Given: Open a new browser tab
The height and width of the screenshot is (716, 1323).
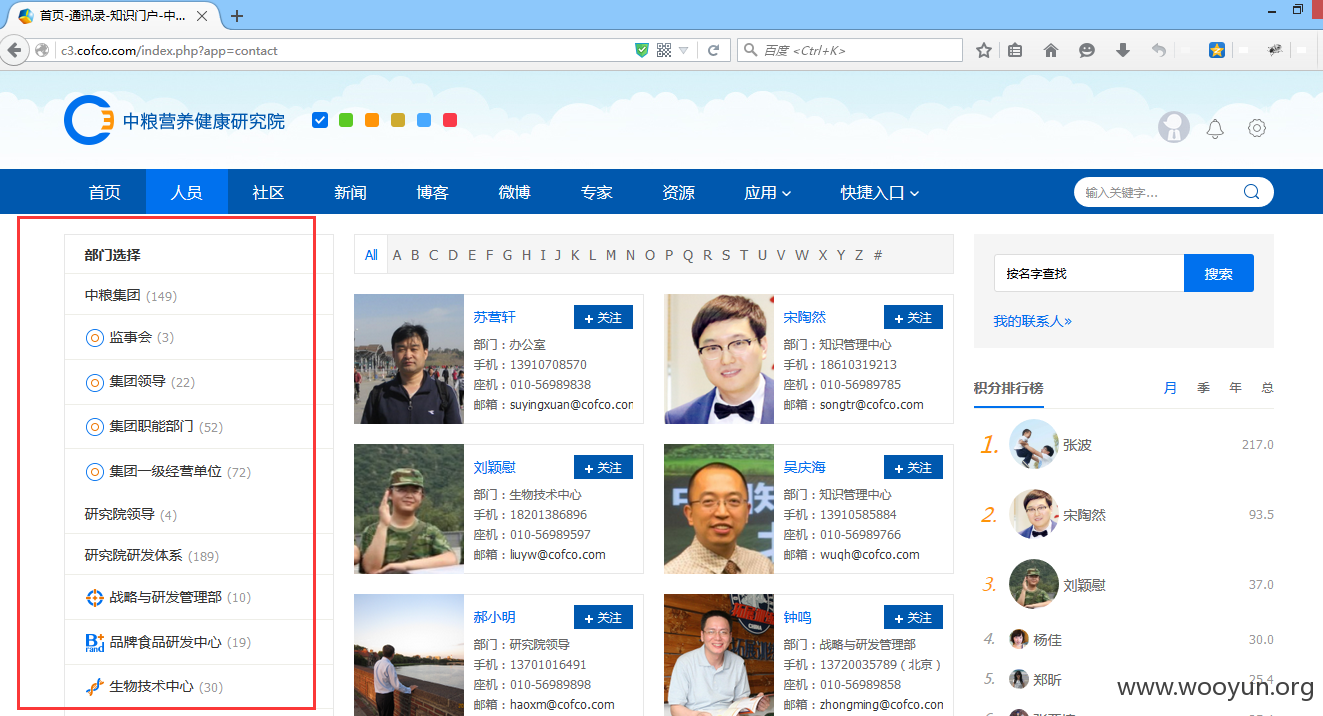Looking at the screenshot, I should 237,16.
